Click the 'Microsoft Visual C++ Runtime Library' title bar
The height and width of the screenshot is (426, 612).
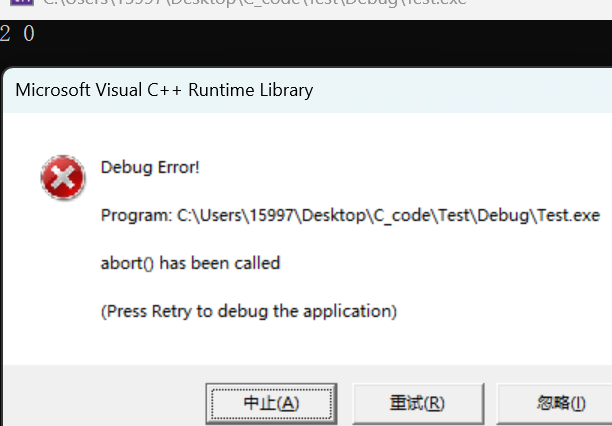tap(308, 90)
